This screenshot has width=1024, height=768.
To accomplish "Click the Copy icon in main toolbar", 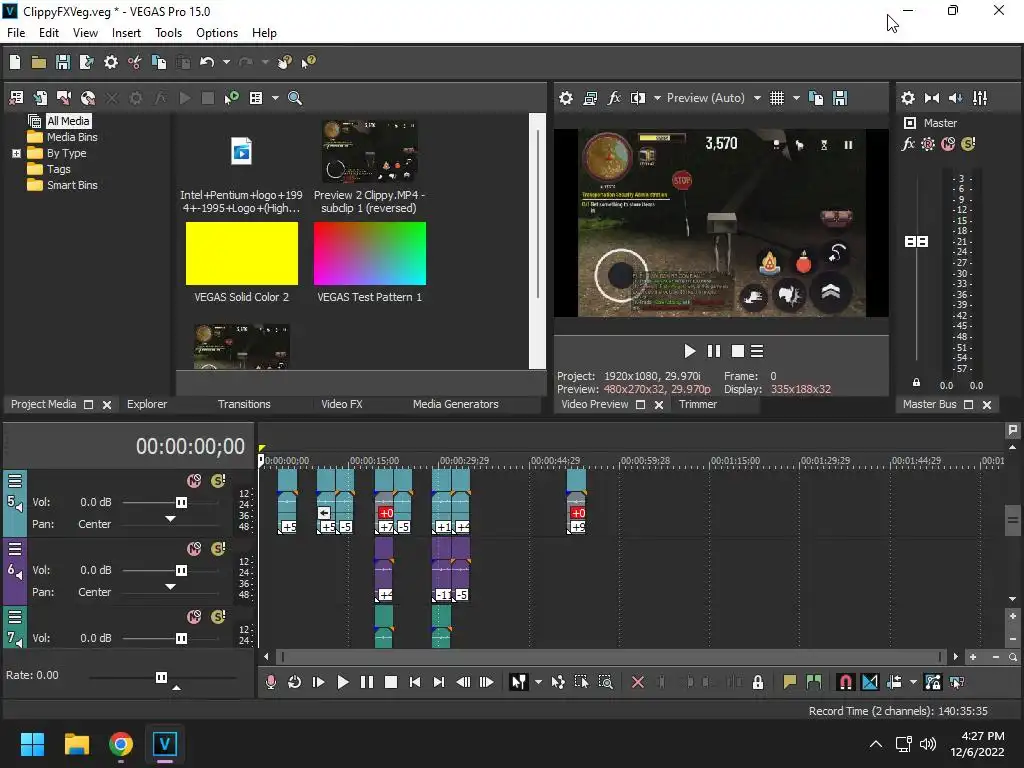I will click(159, 62).
